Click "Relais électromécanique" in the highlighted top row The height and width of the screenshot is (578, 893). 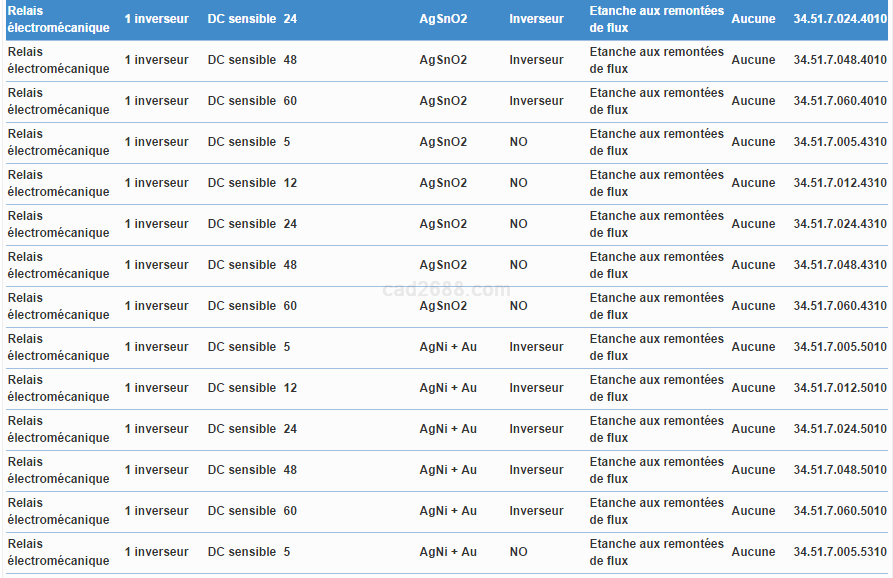[58, 19]
